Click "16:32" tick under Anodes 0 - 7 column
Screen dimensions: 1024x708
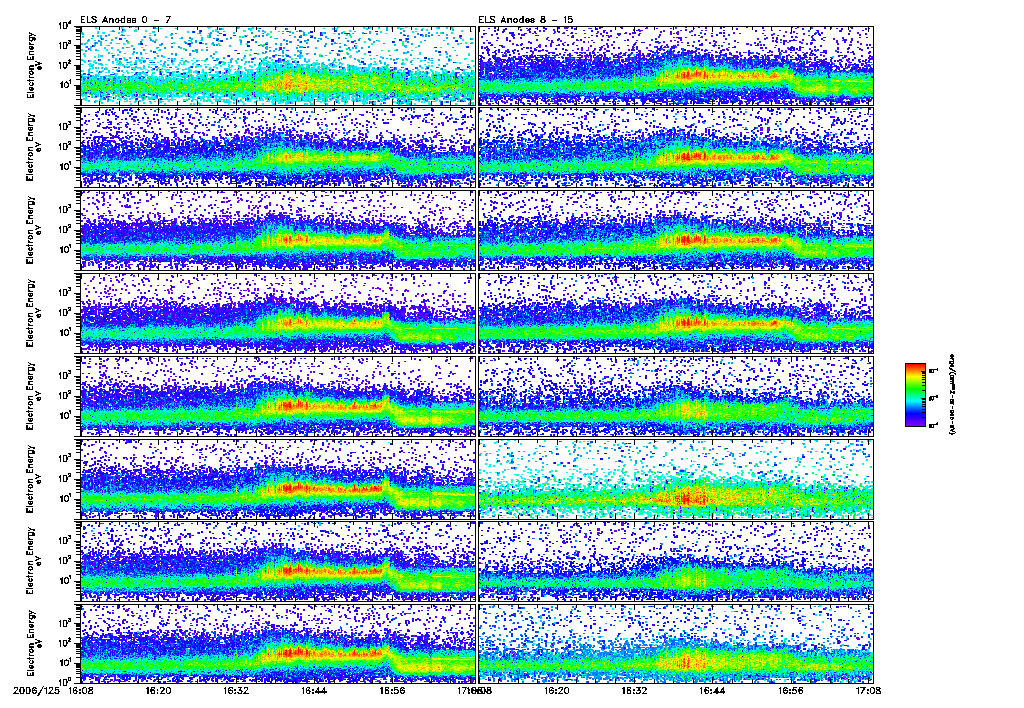[x=236, y=690]
